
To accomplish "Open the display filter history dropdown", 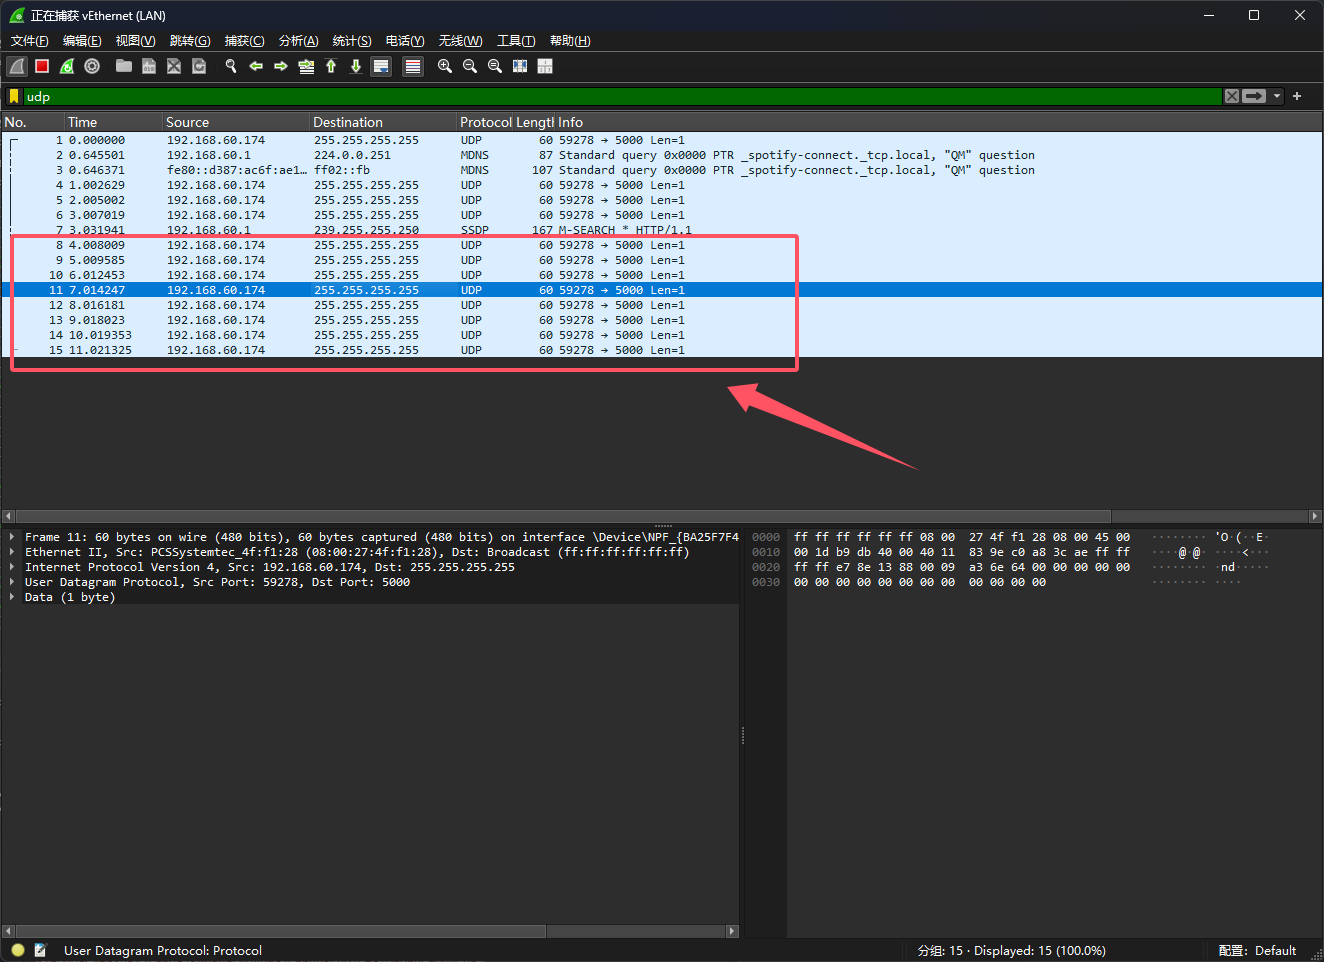I will coord(1277,96).
